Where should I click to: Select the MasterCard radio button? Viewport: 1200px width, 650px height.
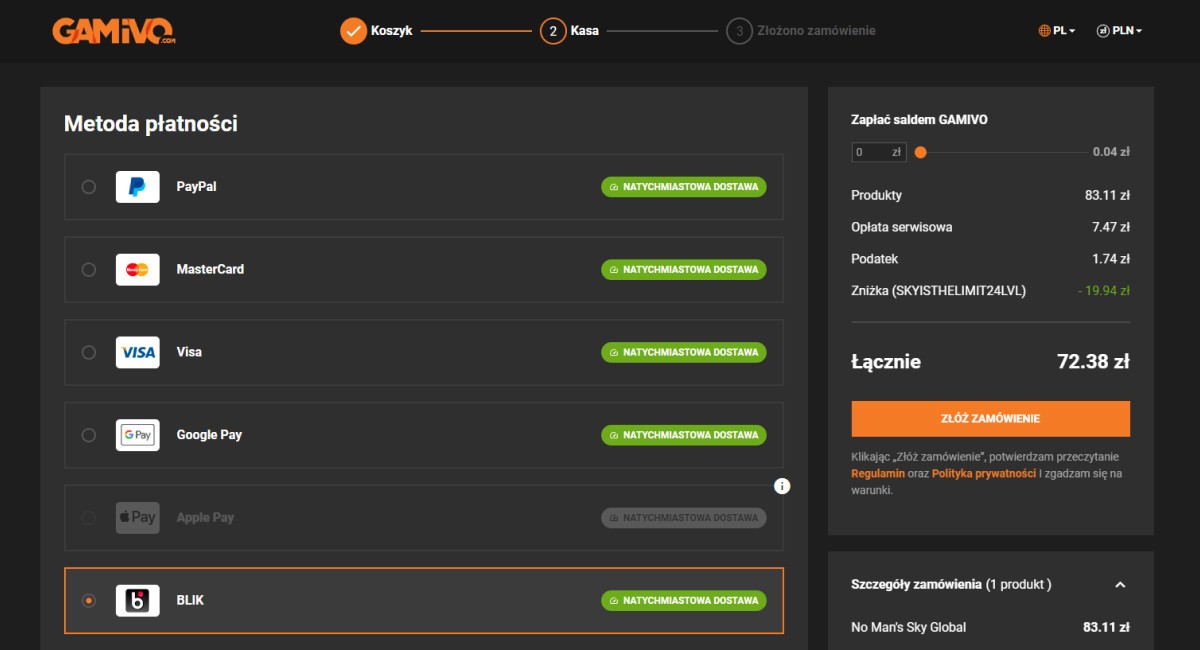click(89, 270)
